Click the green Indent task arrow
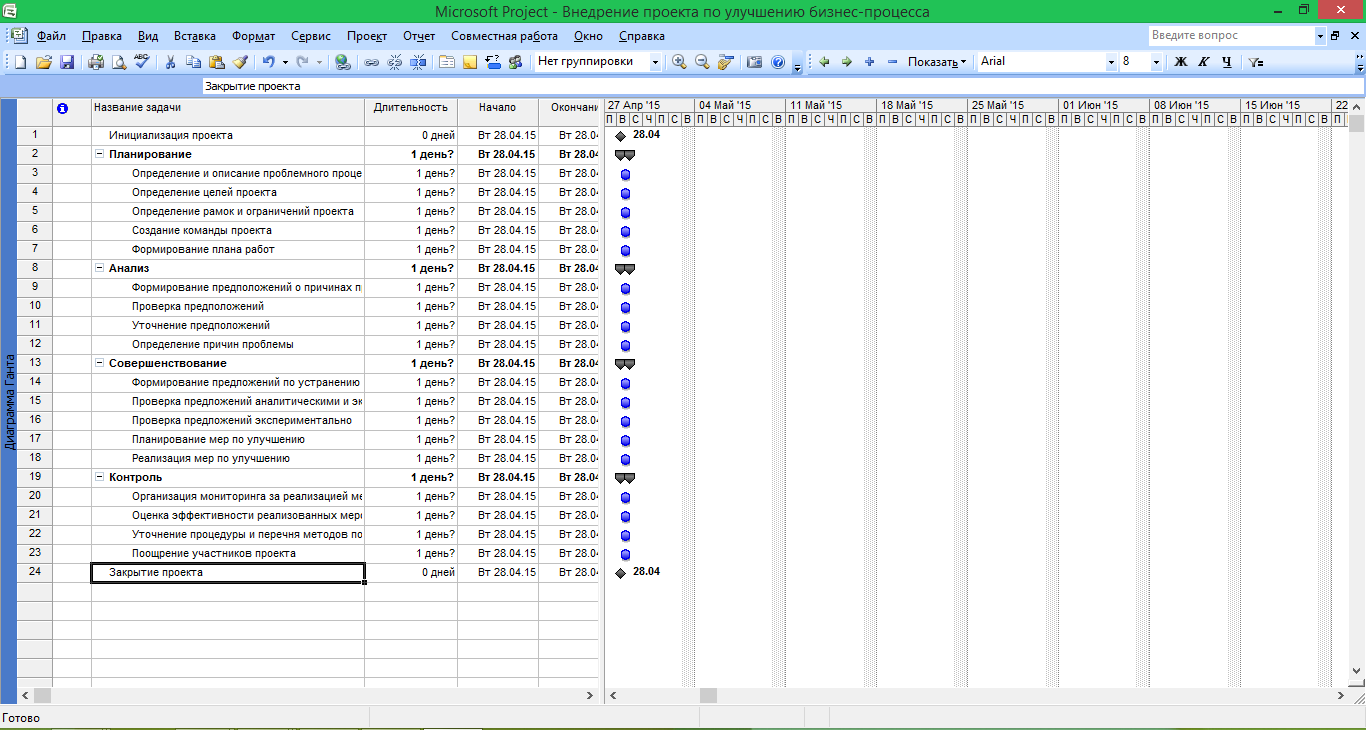 click(x=846, y=62)
